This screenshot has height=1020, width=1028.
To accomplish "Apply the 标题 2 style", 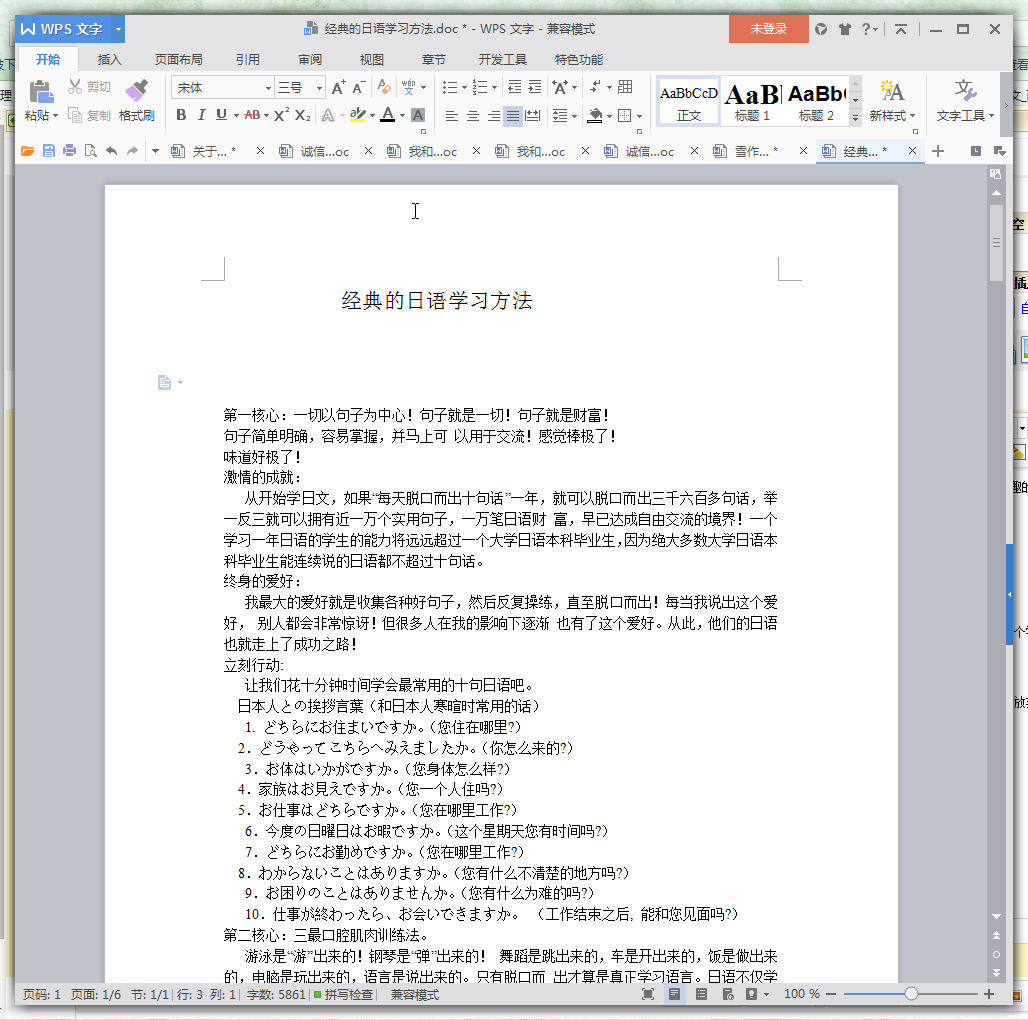I will click(x=816, y=102).
